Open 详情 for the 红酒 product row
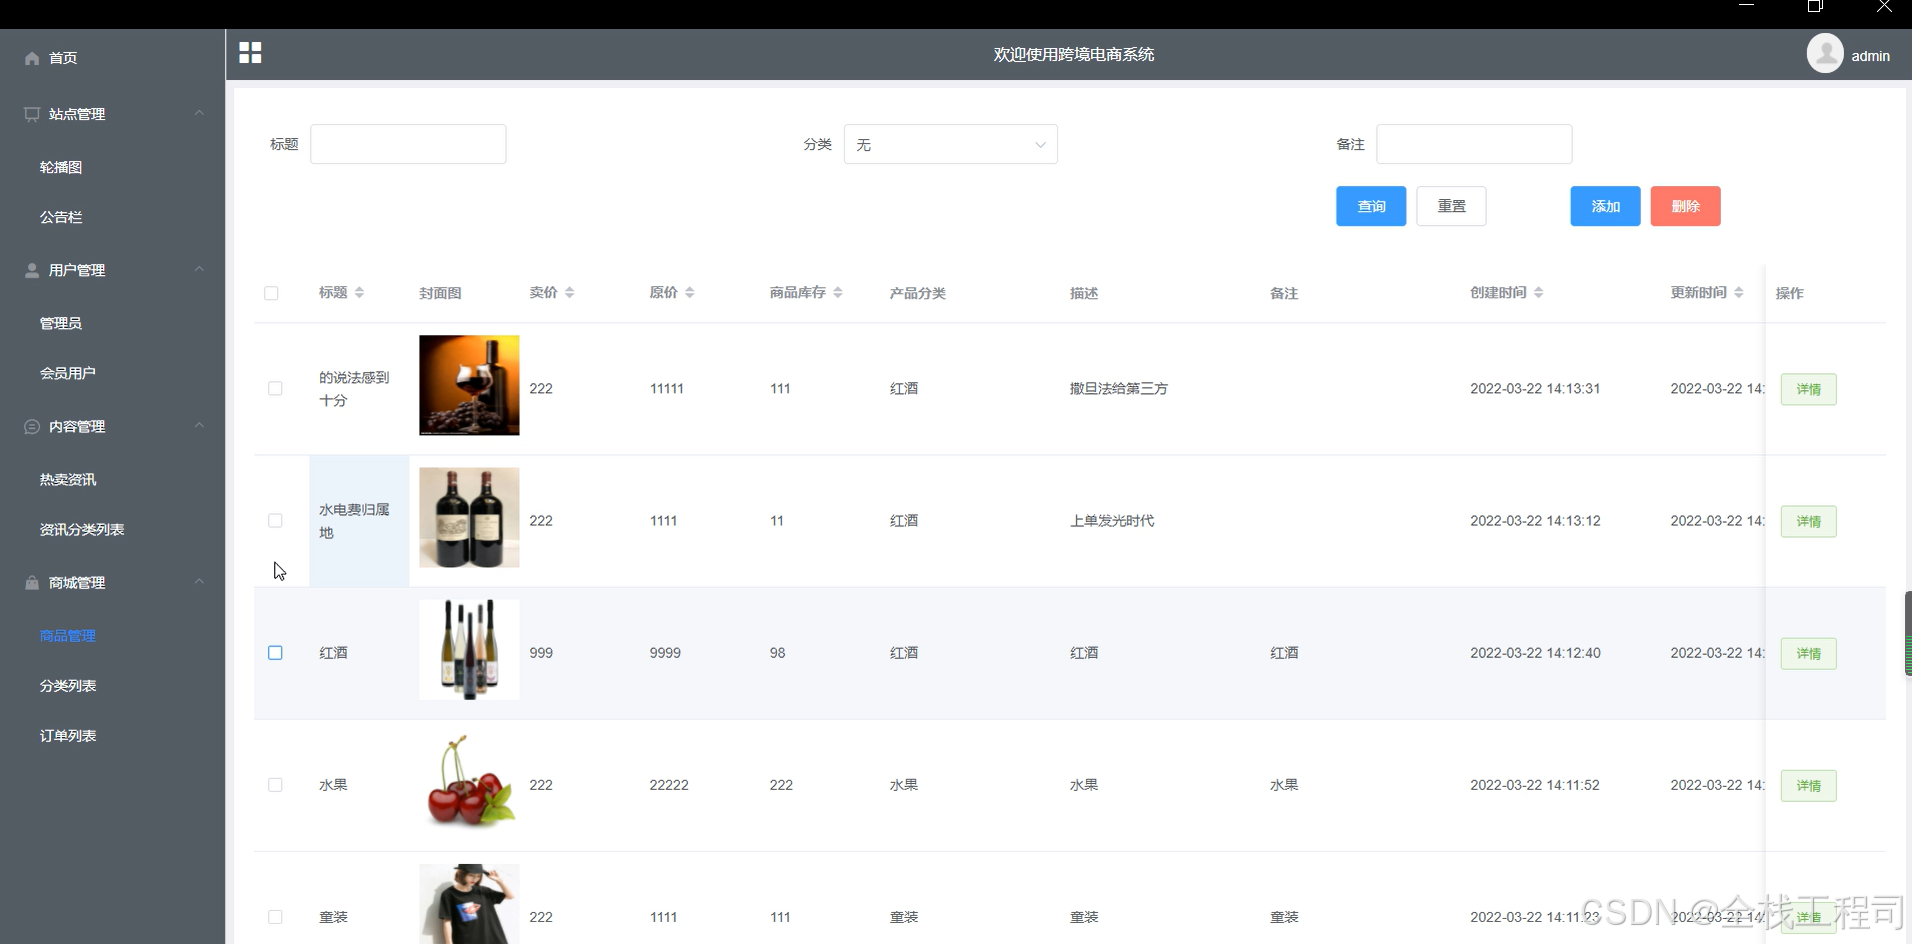1912x944 pixels. (x=1808, y=653)
